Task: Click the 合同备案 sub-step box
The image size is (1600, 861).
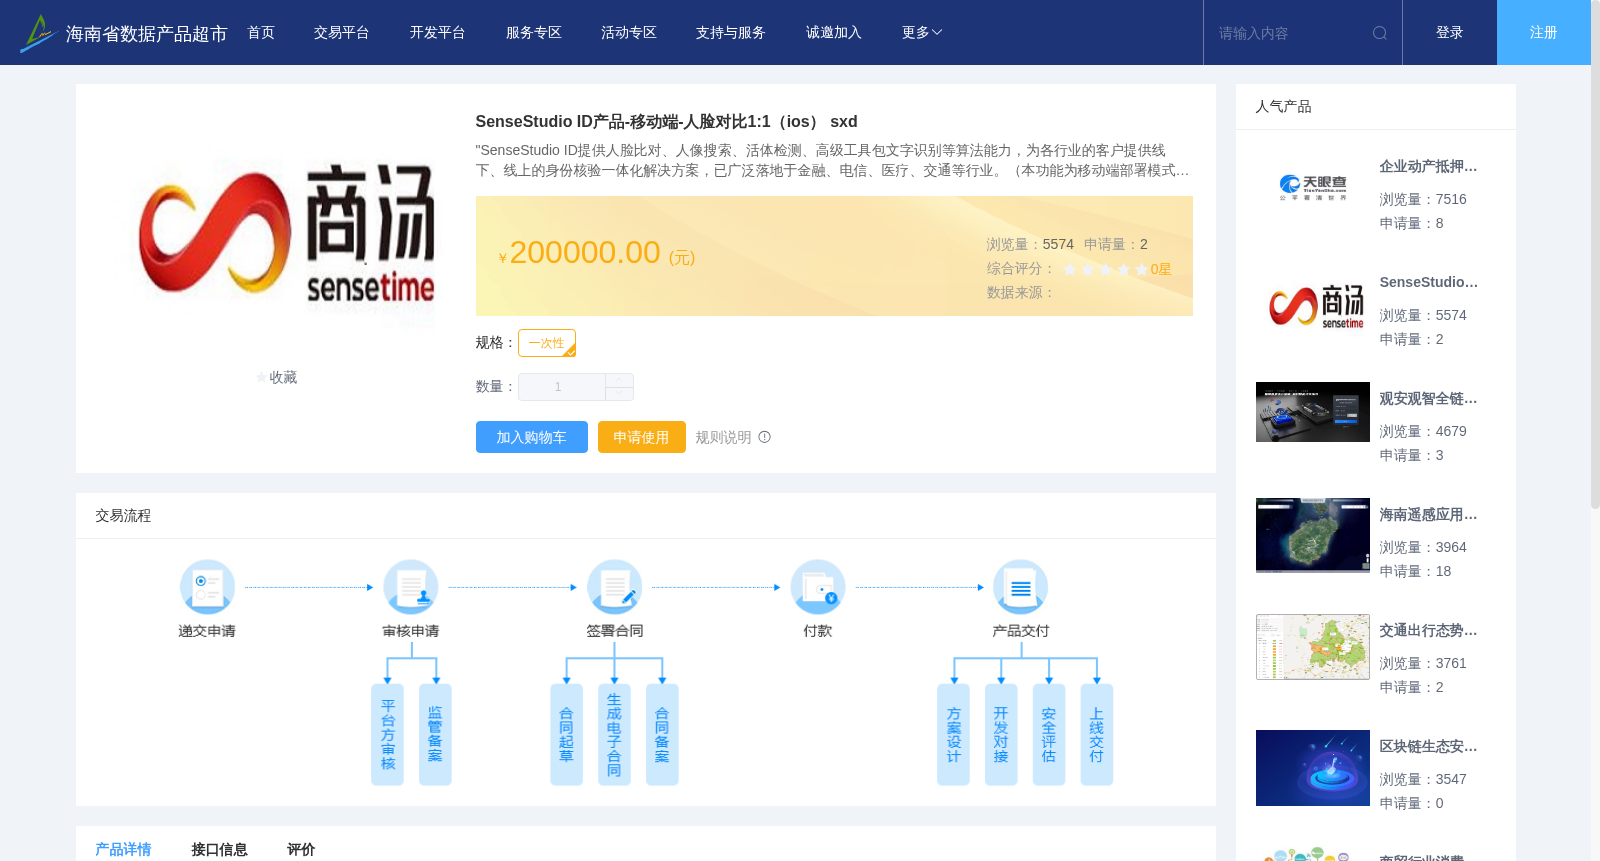Action: pyautogui.click(x=662, y=735)
